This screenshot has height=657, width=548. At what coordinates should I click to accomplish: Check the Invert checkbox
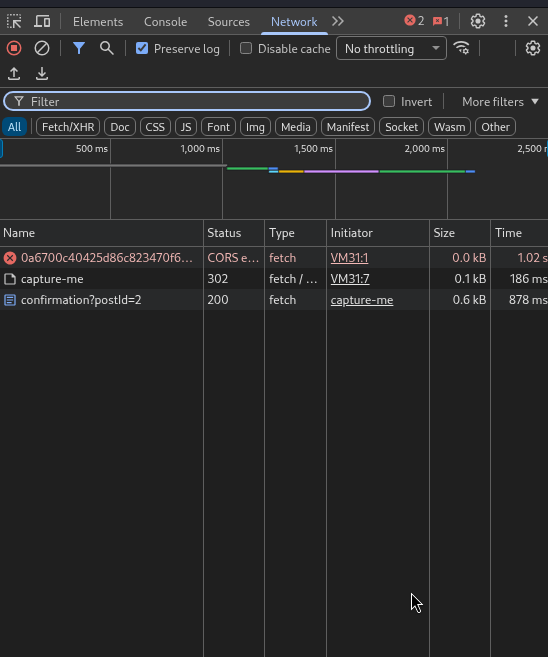[x=389, y=101]
